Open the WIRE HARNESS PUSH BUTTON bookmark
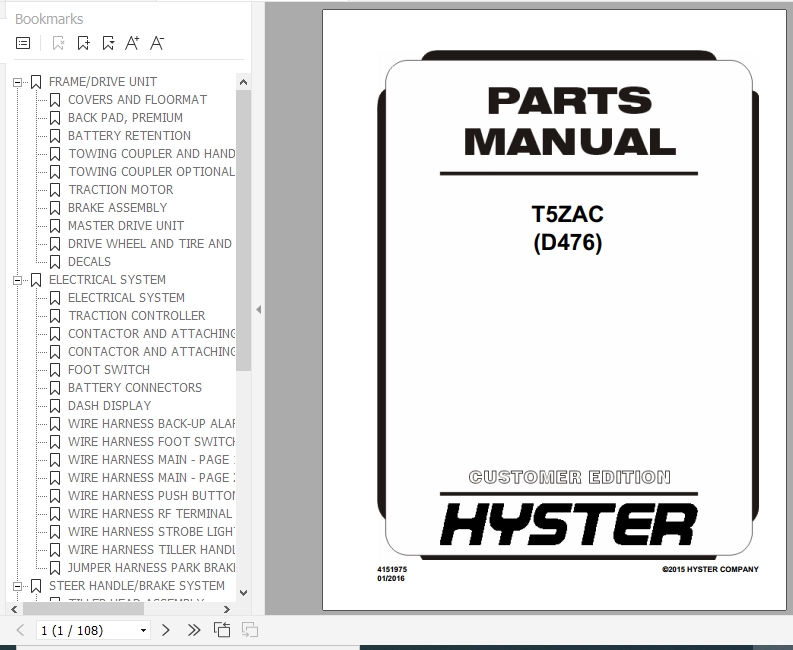Screen dimensions: 793x650 pyautogui.click(x=152, y=496)
